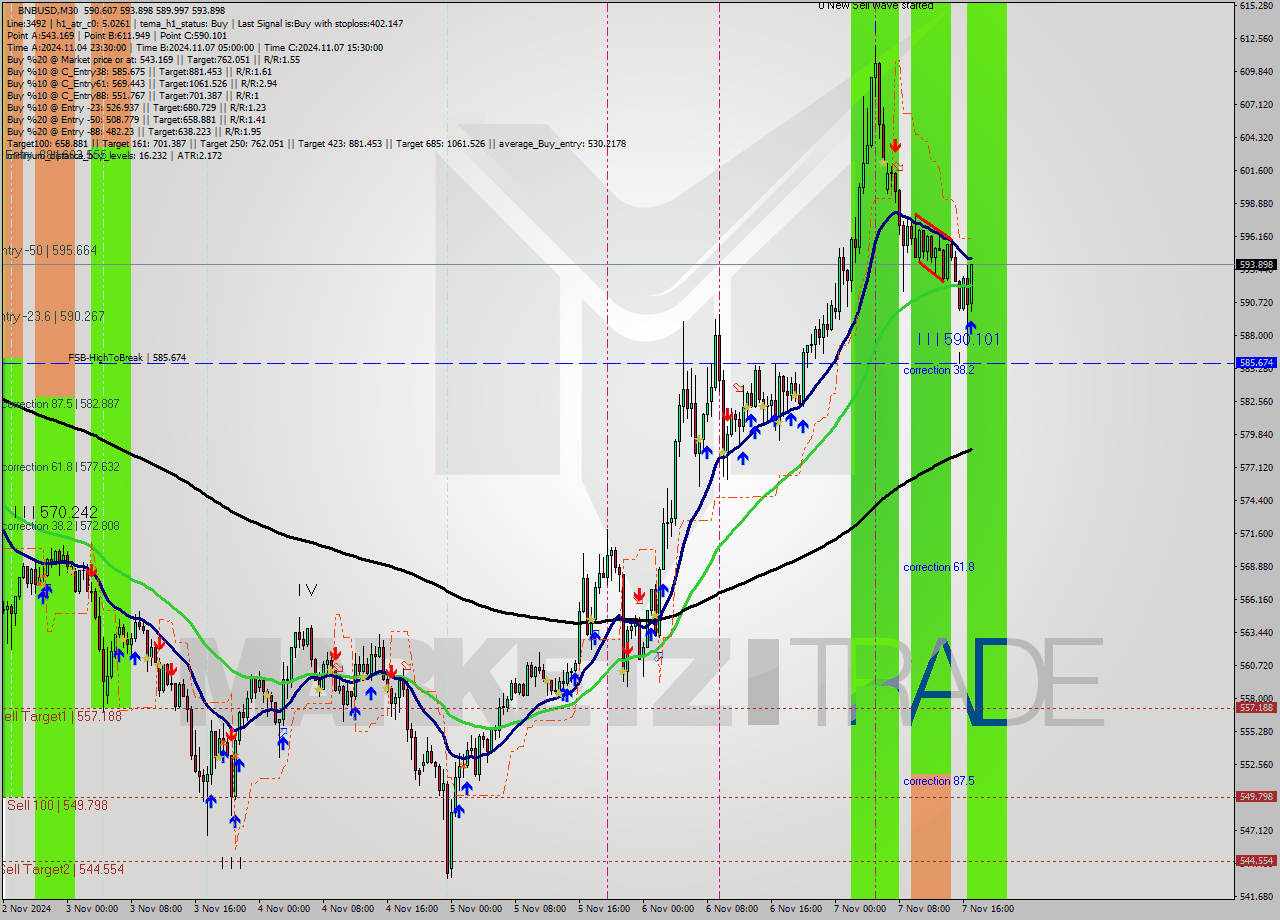This screenshot has height=920, width=1280.
Task: Click the Entry -23.6 590.267 label
Action: [x=52, y=316]
